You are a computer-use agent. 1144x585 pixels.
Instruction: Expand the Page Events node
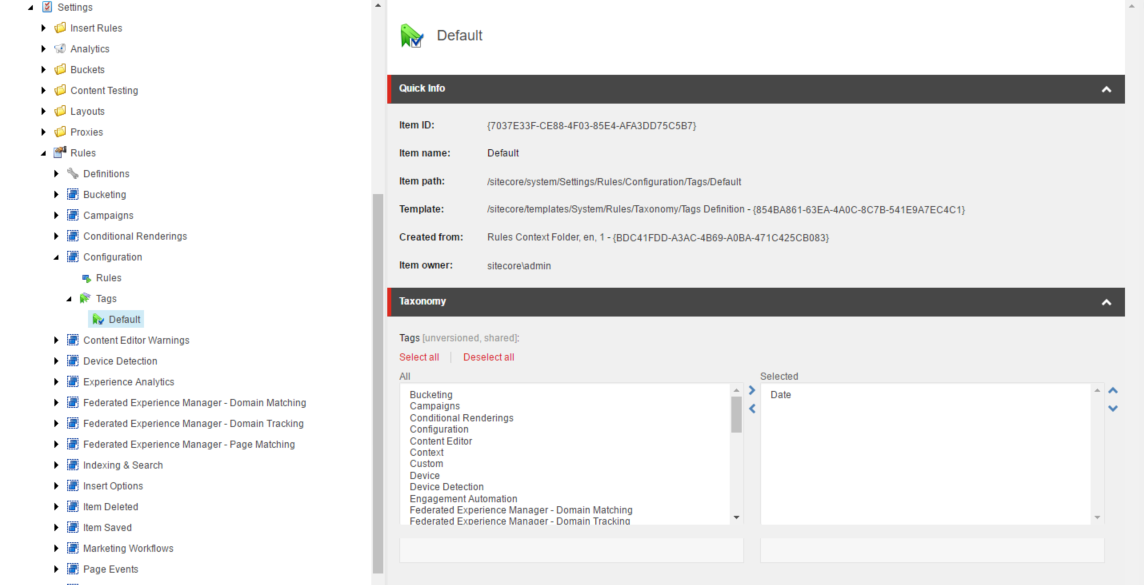(x=57, y=569)
